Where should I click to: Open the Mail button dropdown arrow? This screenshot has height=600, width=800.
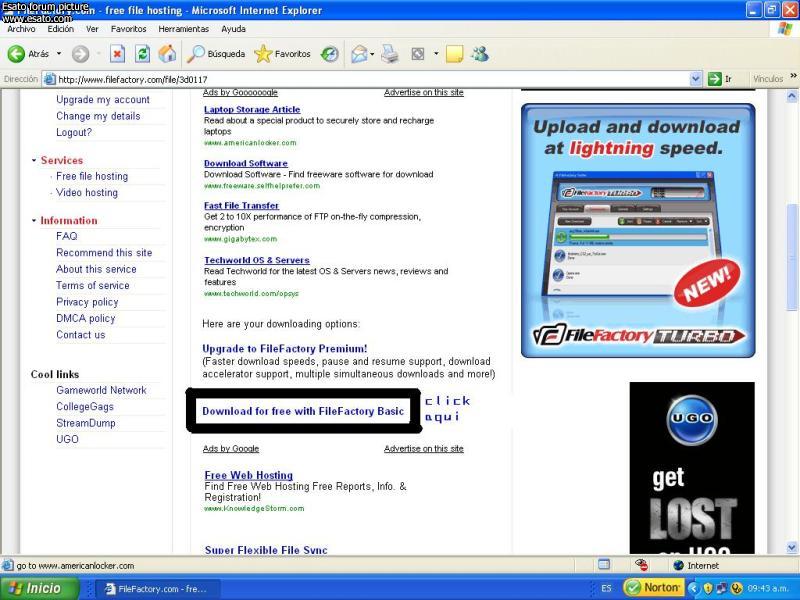[372, 54]
